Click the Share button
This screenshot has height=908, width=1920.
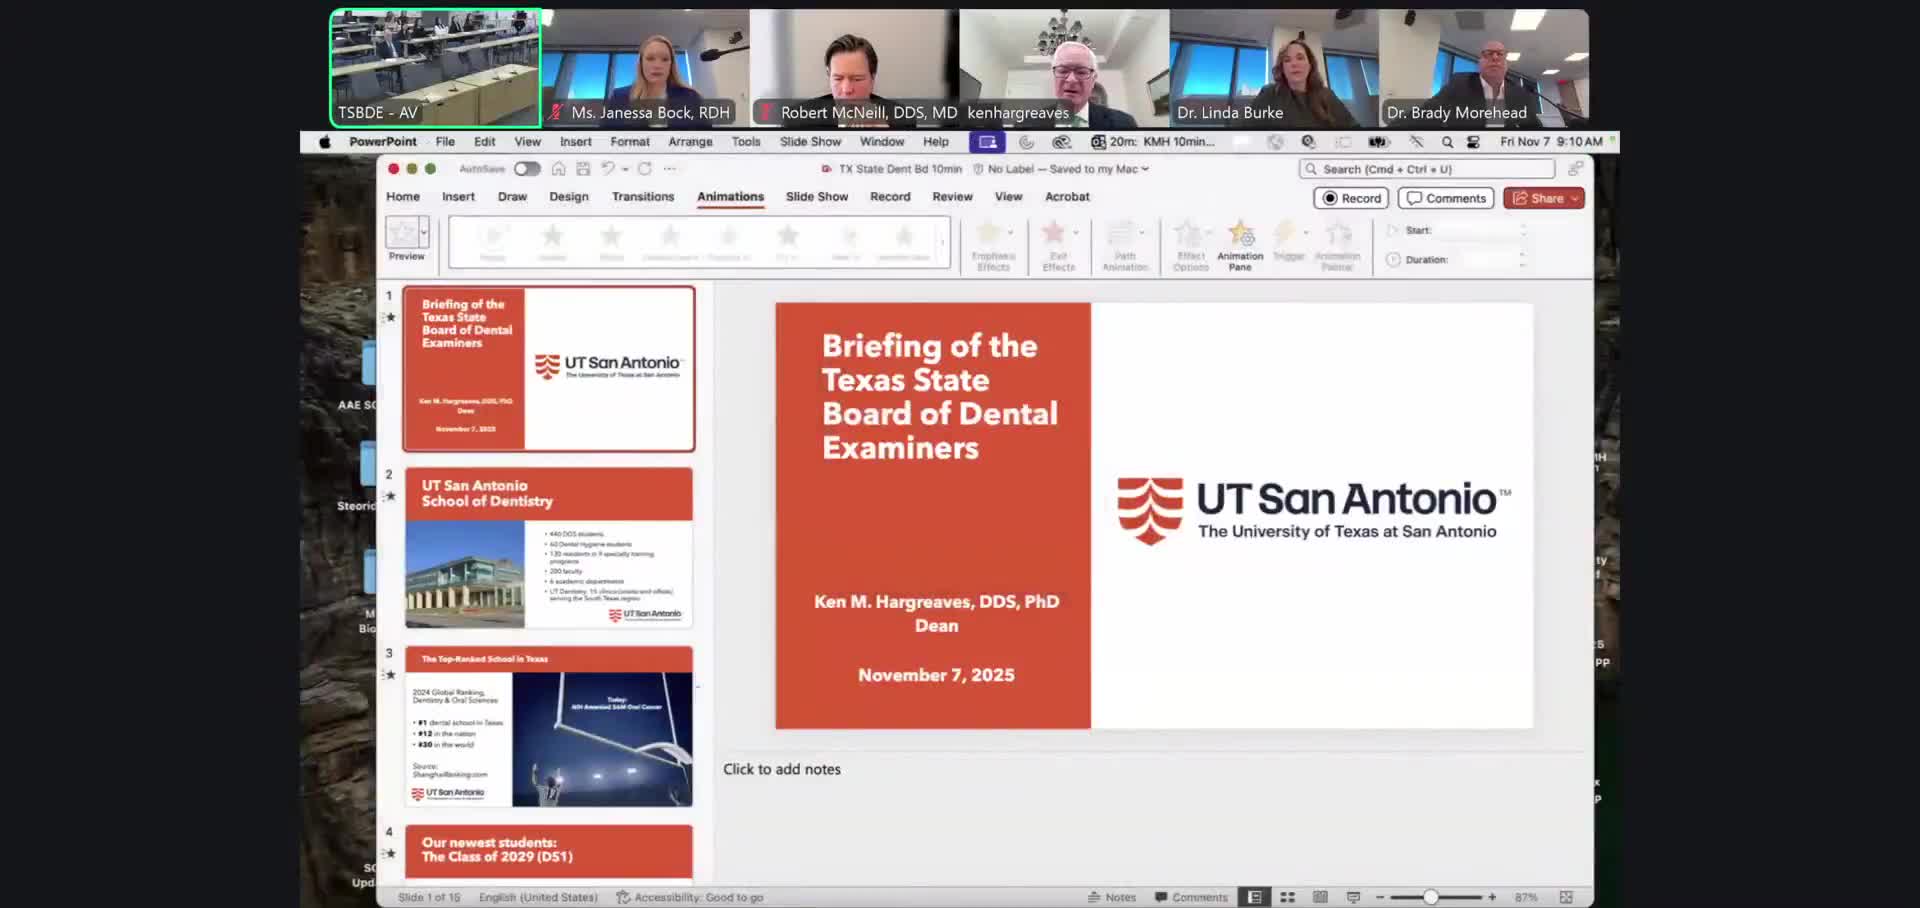1542,198
